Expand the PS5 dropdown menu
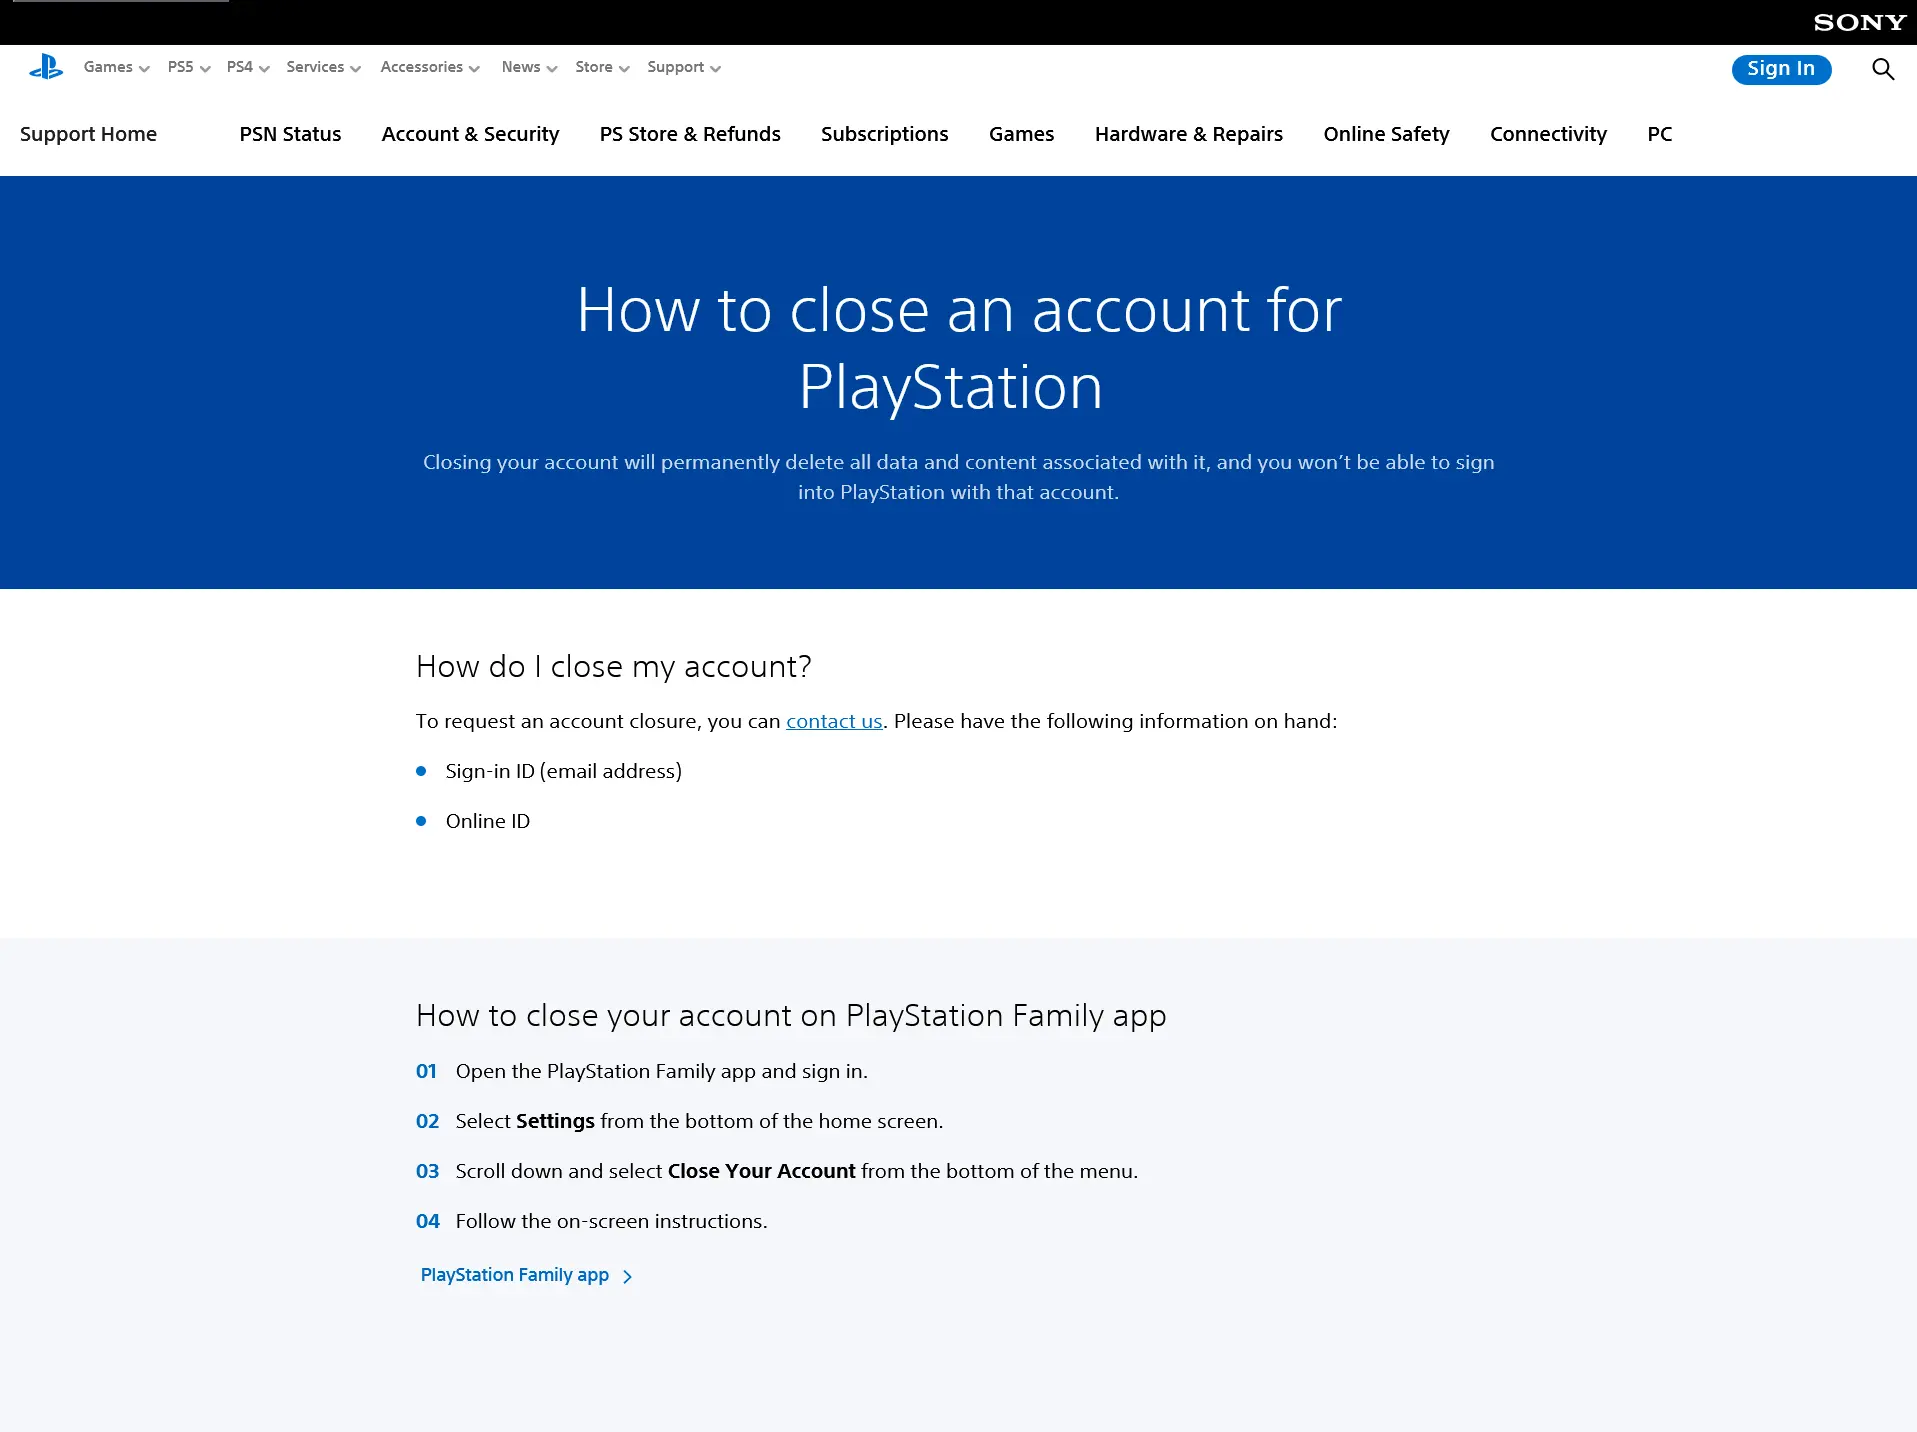Image resolution: width=1917 pixels, height=1432 pixels. click(x=188, y=67)
